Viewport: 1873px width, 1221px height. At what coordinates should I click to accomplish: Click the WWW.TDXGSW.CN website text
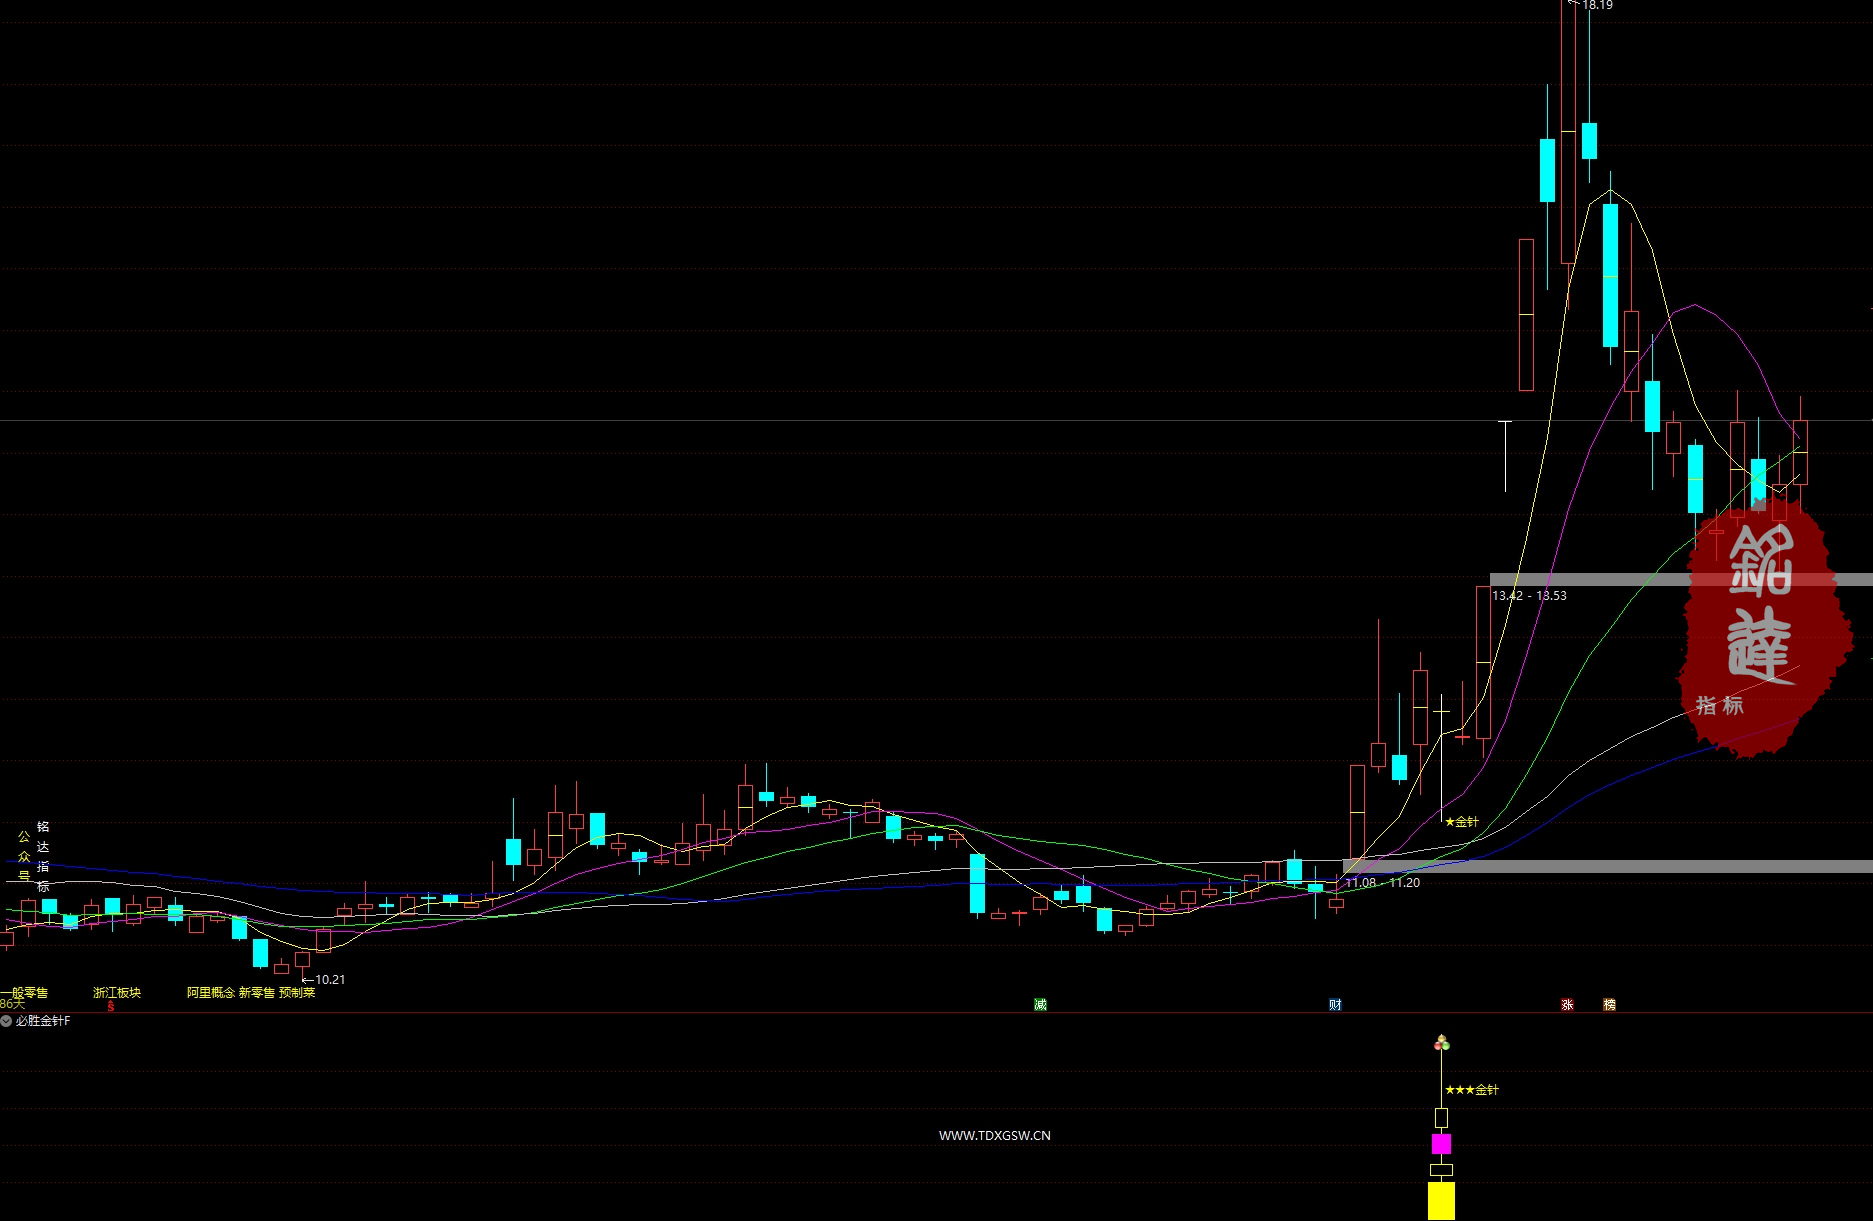(x=994, y=1135)
